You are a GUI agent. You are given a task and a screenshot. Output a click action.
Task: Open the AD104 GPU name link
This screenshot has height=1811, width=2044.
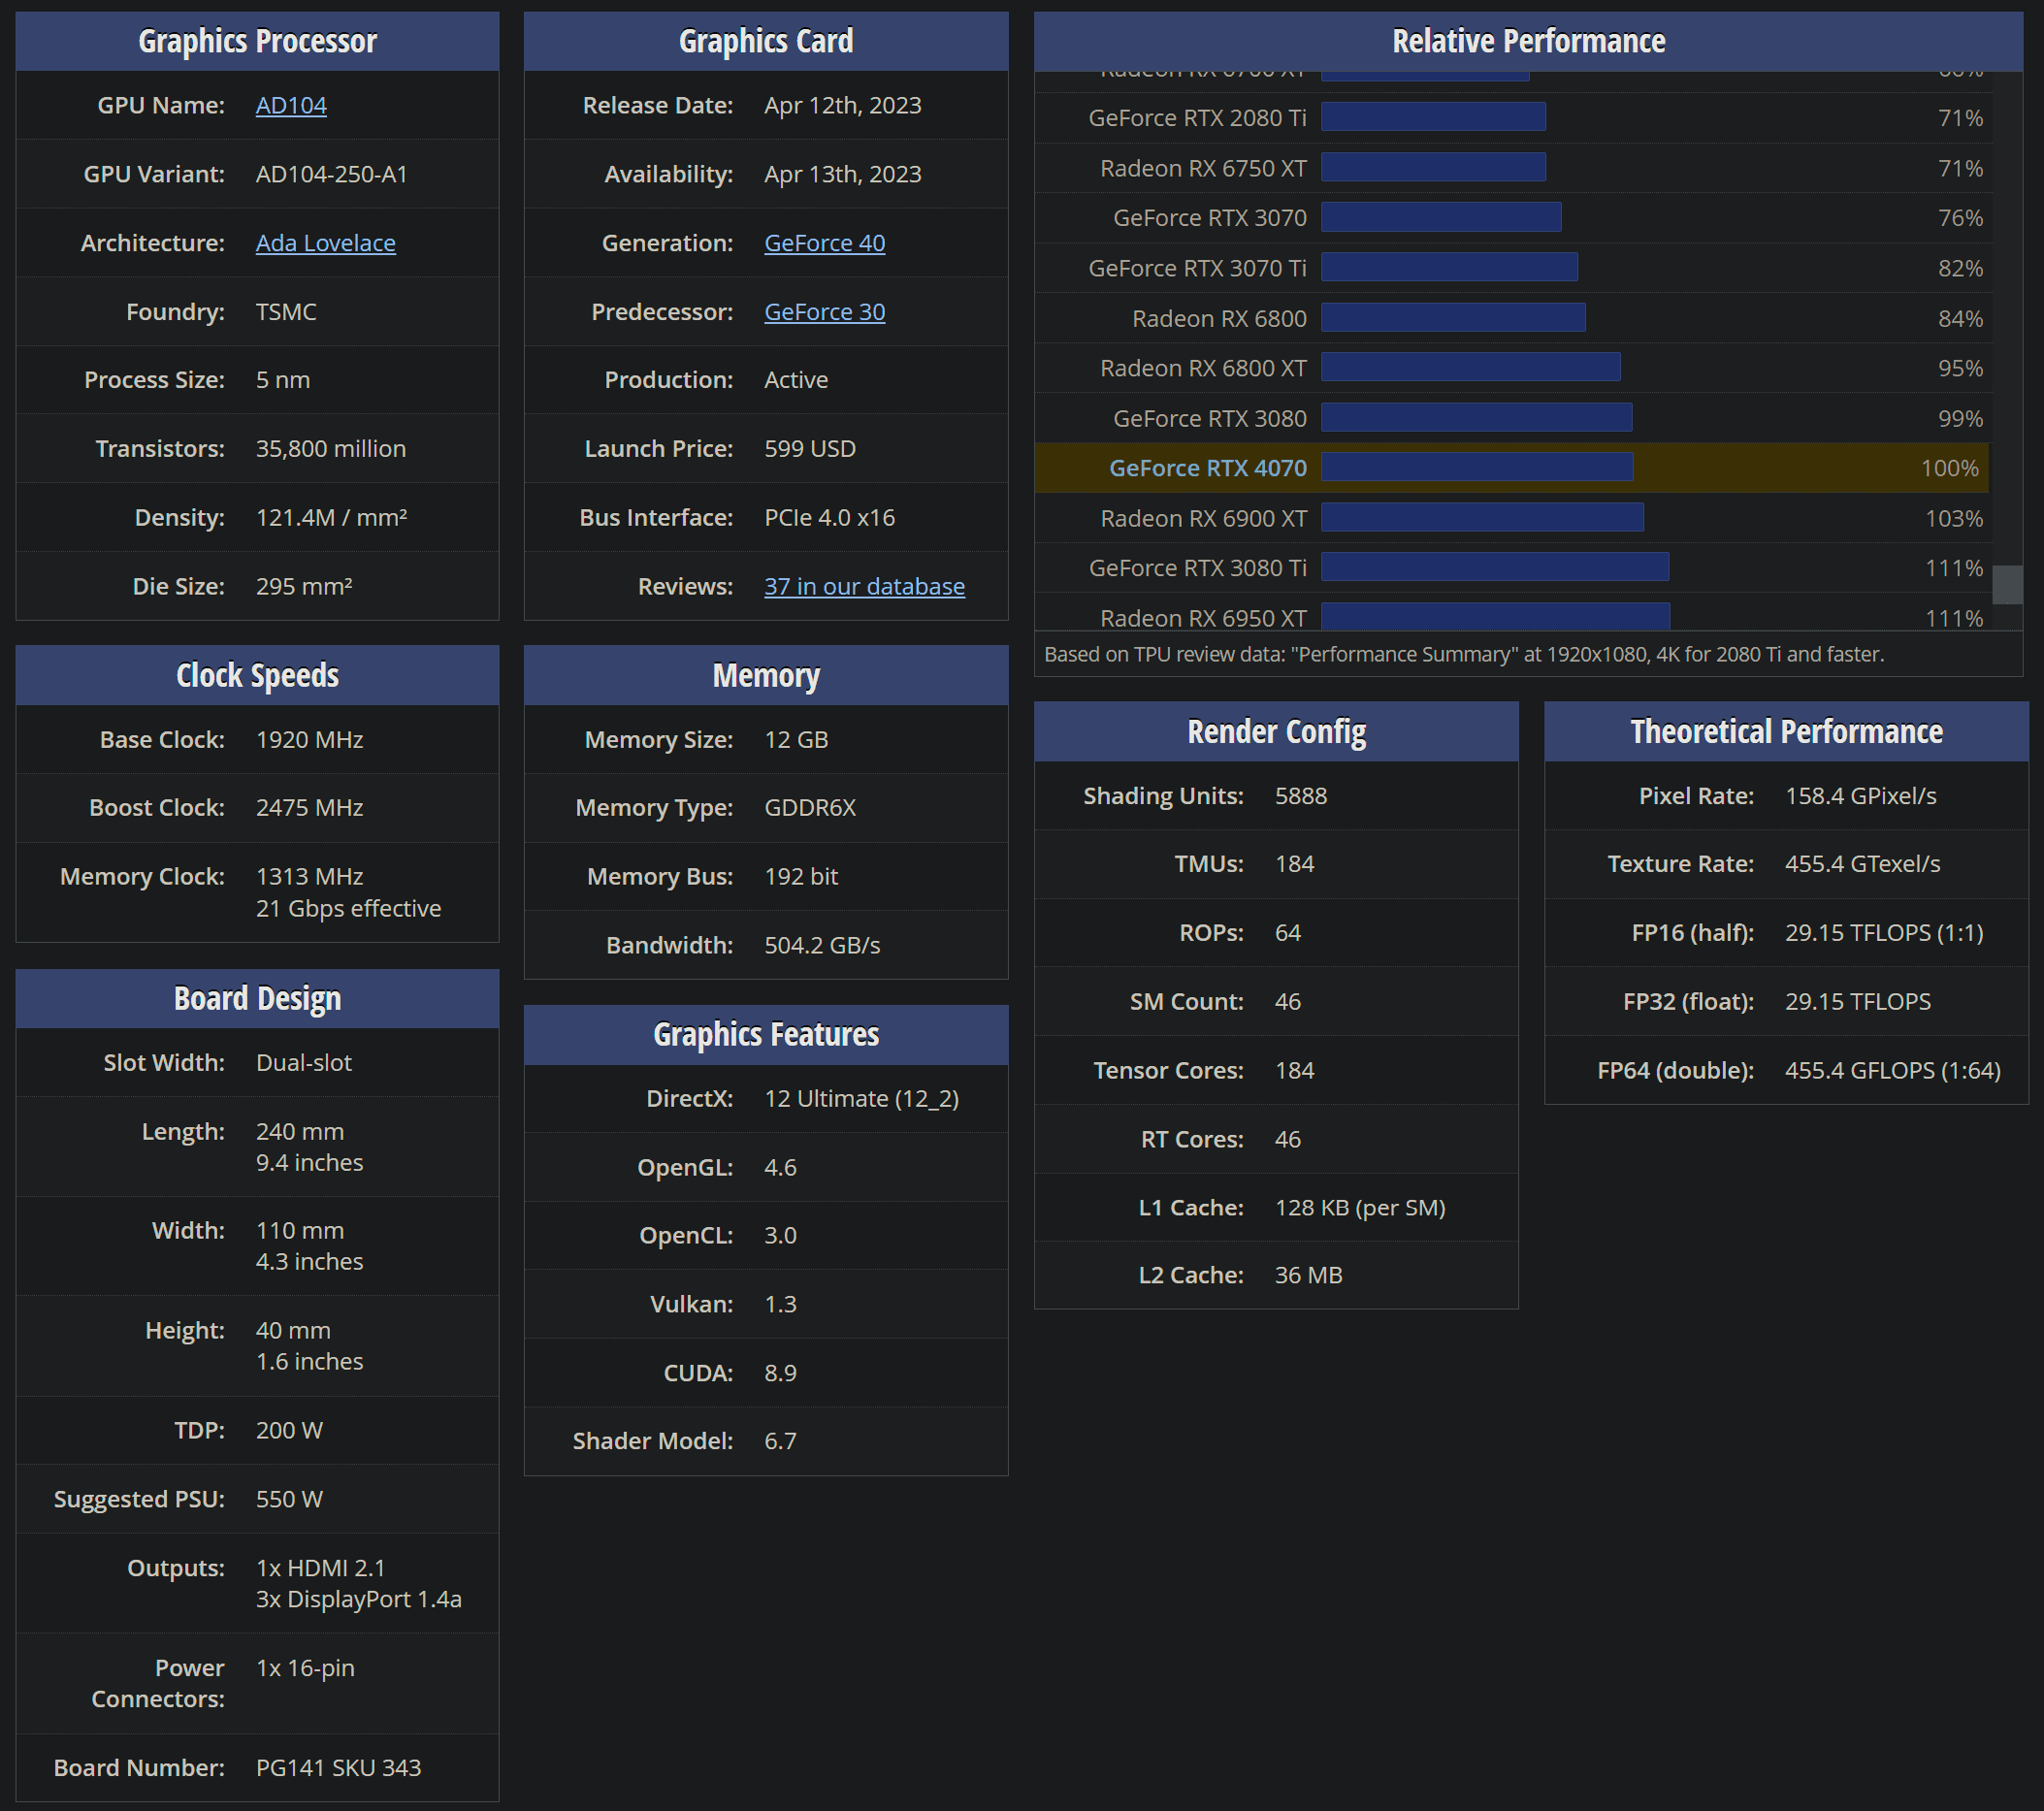[291, 105]
